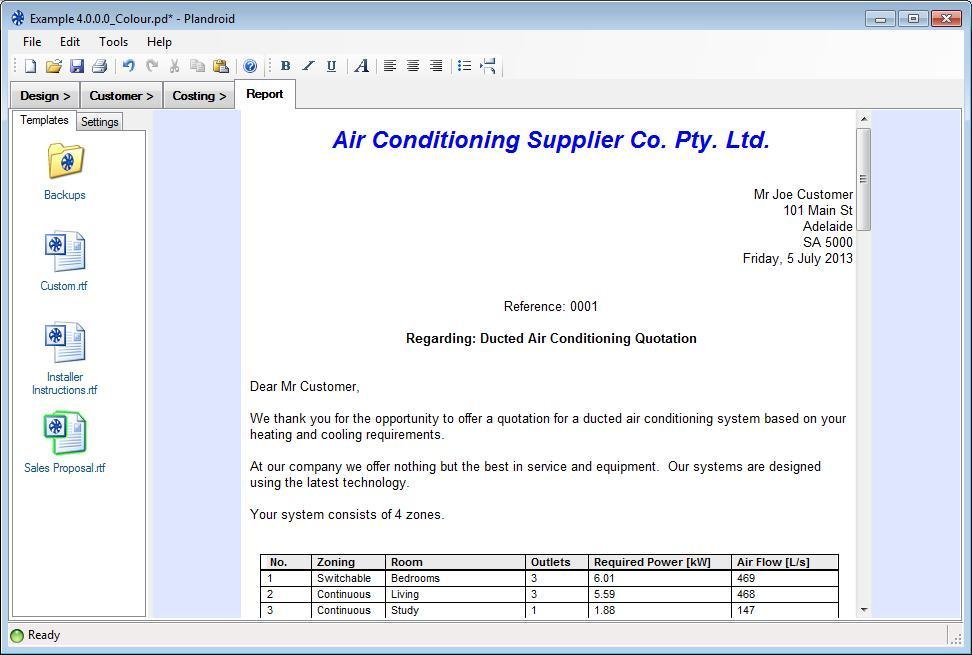
Task: Switch to the Costing tab
Action: [x=199, y=95]
